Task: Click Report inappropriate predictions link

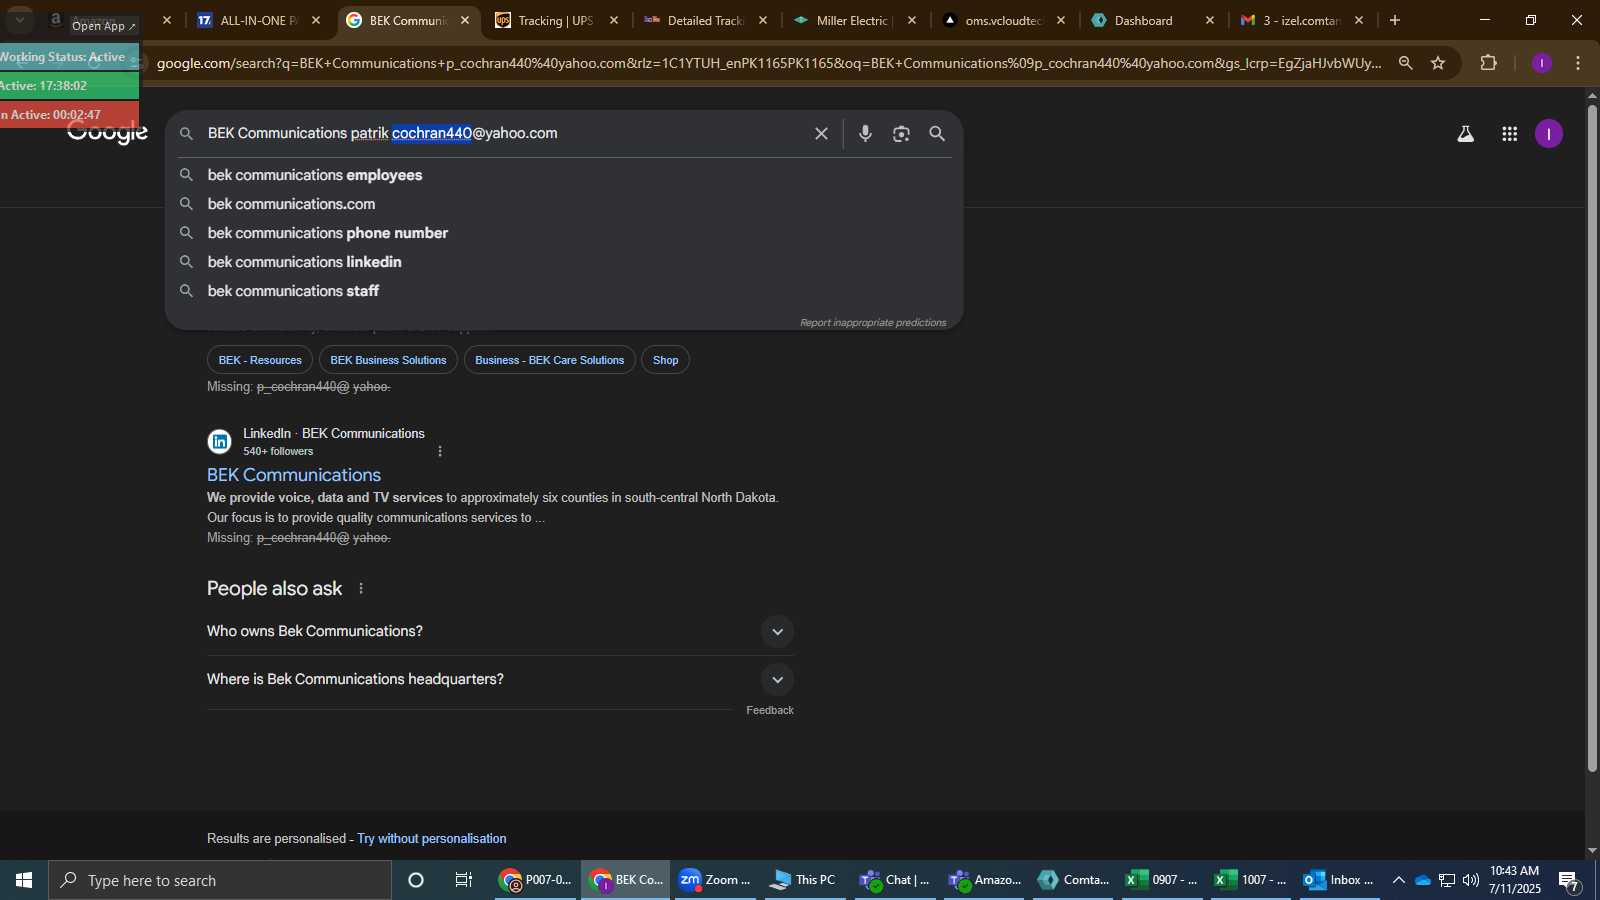Action: coord(872,322)
